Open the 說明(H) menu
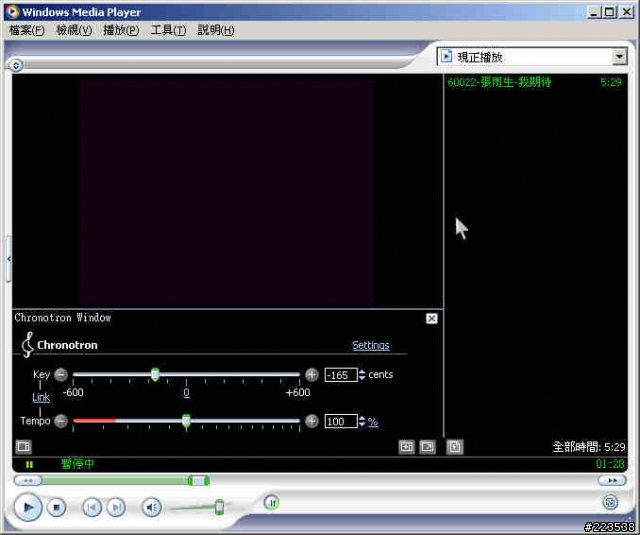 pos(216,30)
